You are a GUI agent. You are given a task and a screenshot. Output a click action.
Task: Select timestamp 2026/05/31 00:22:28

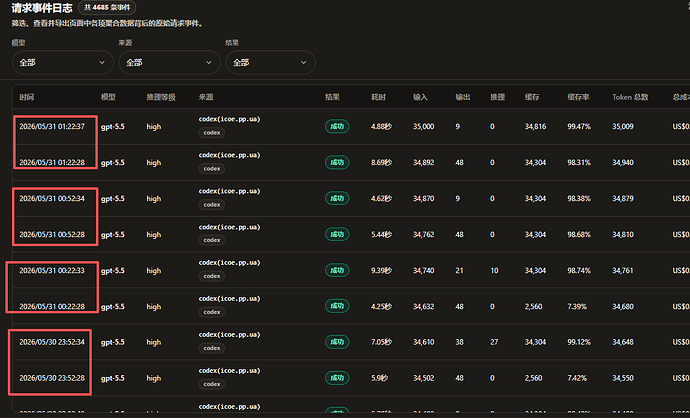tap(52, 307)
